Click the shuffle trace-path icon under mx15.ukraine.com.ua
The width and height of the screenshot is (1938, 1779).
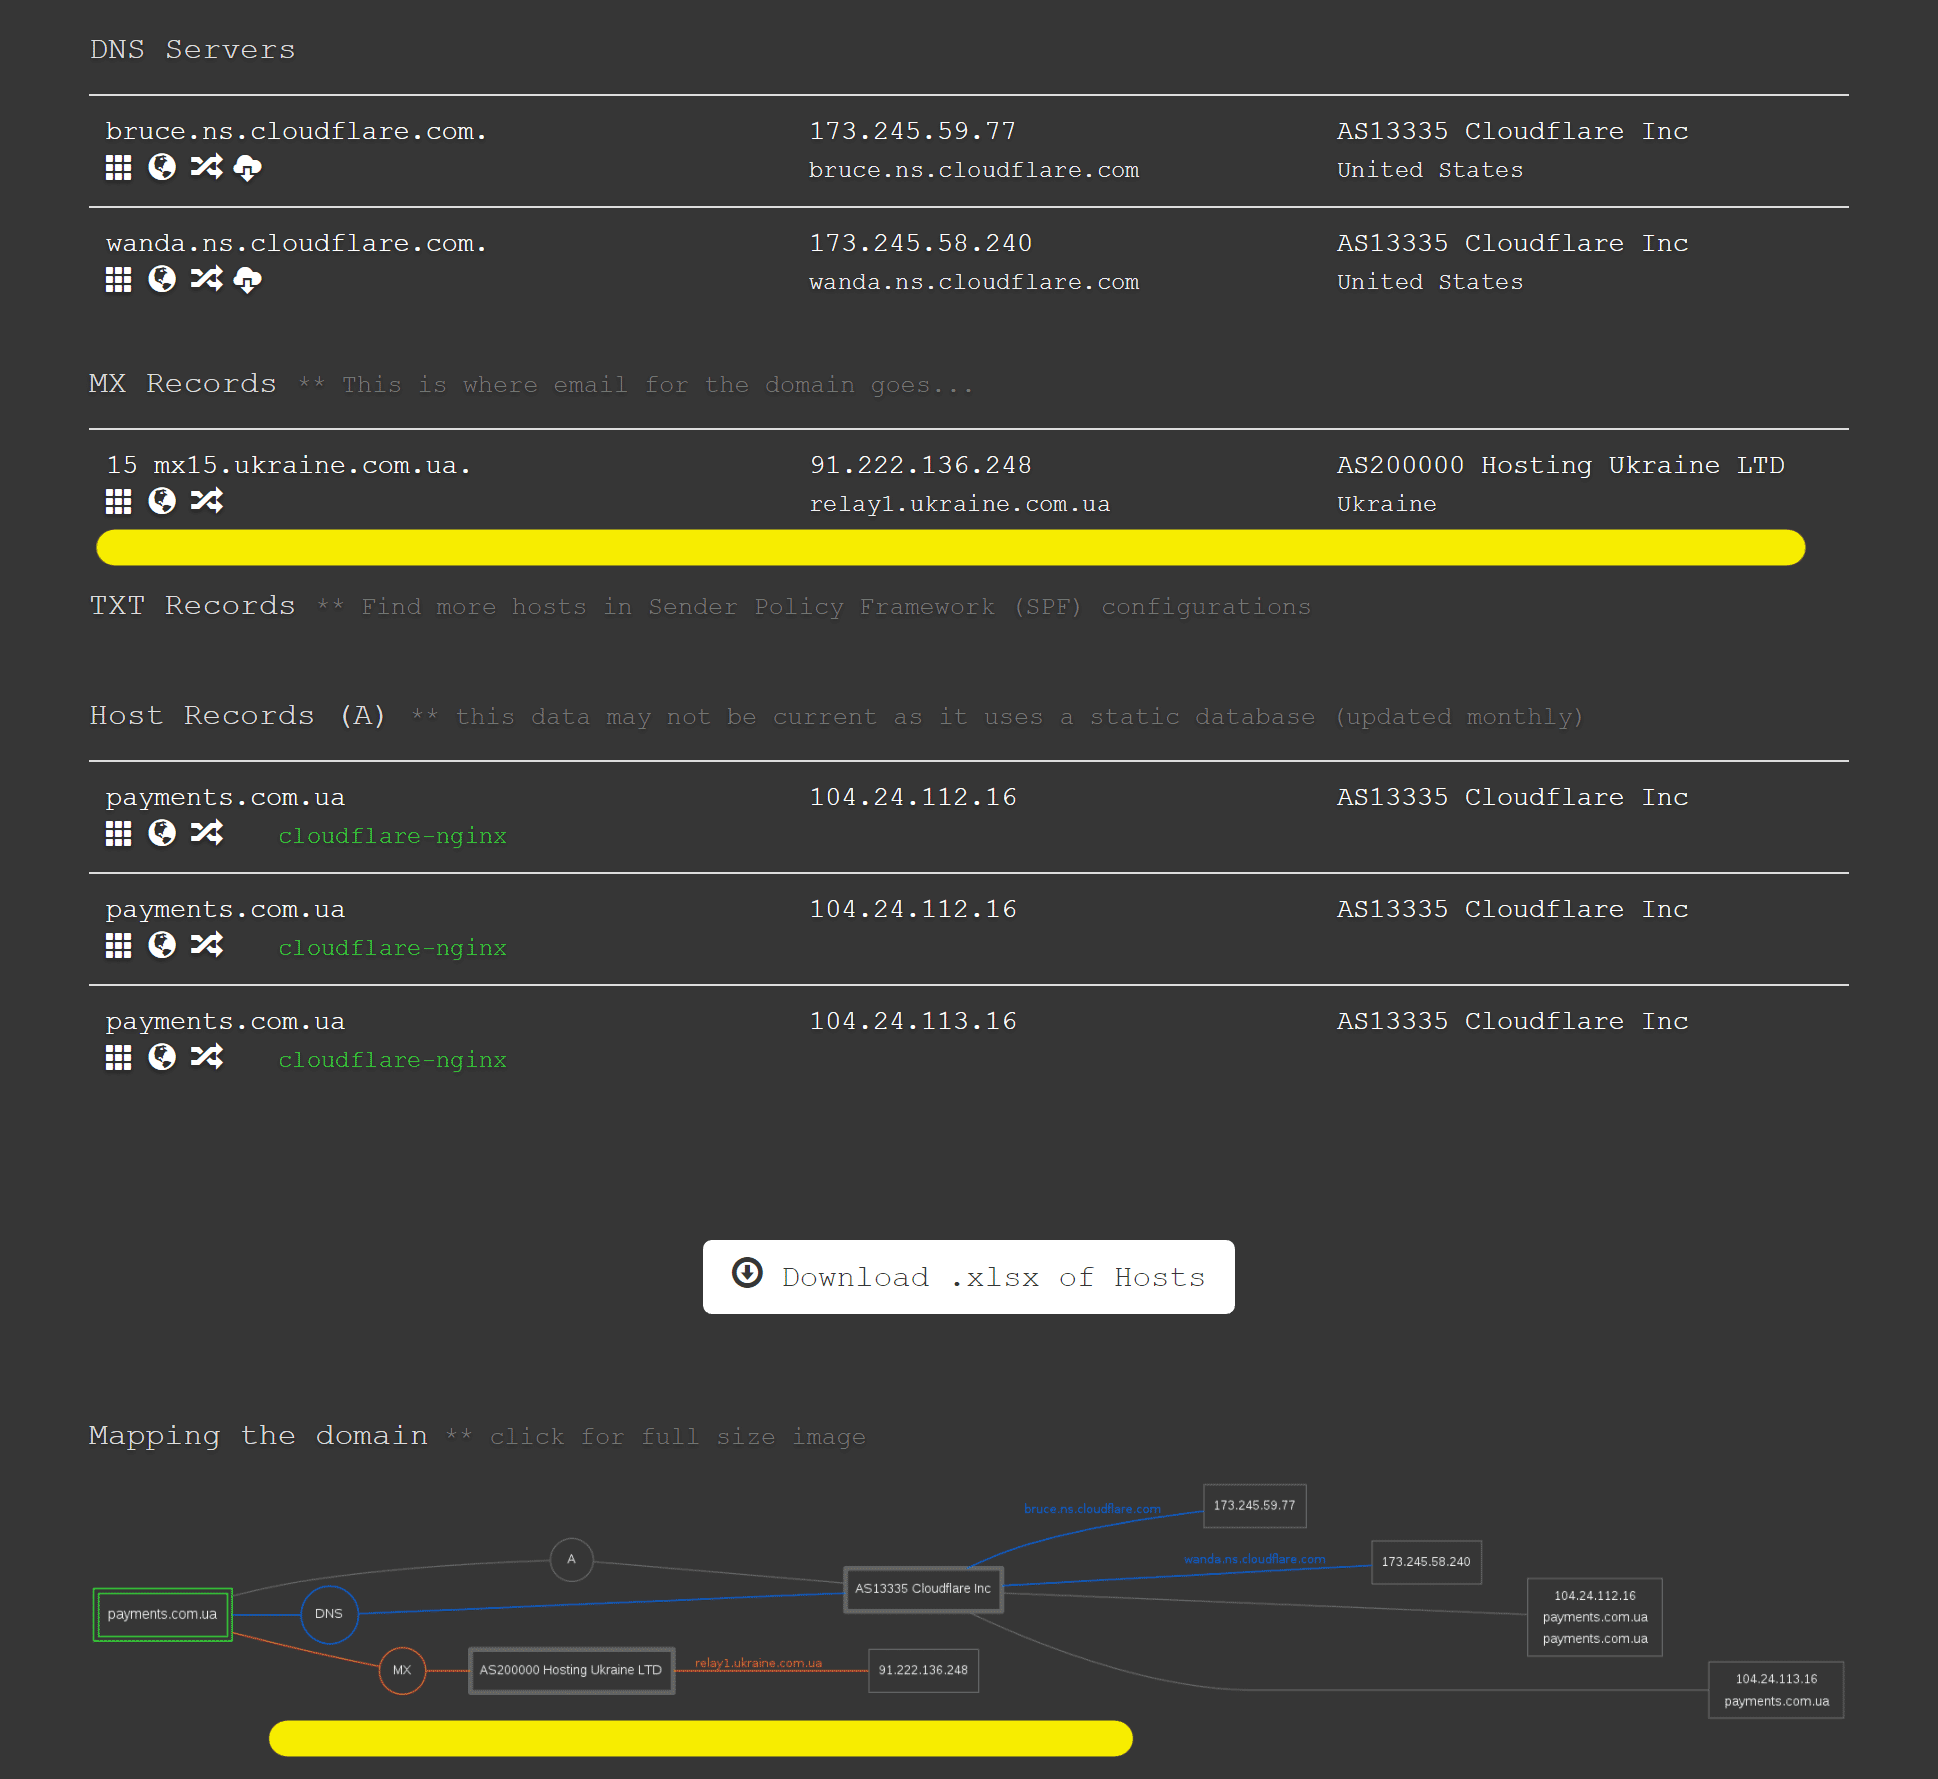pos(207,500)
